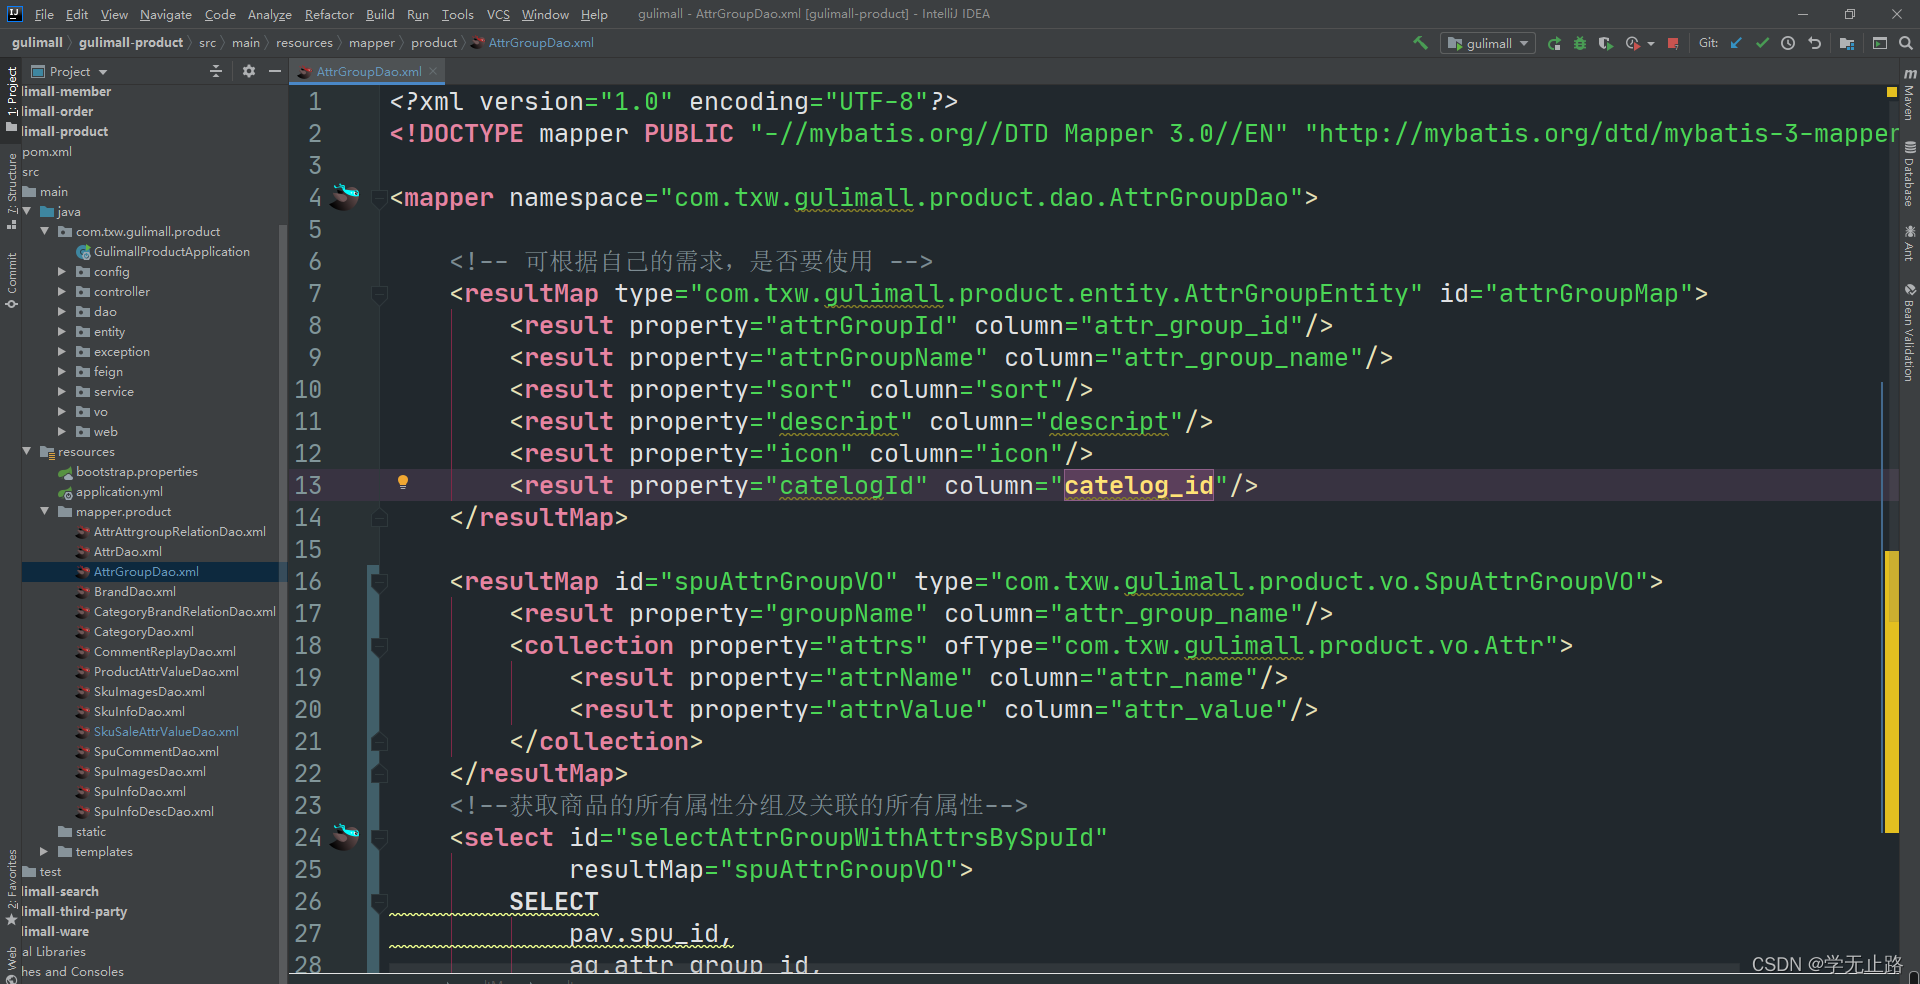Open AttrDao.xml in project tree
Viewport: 1920px width, 984px height.
[x=119, y=552]
